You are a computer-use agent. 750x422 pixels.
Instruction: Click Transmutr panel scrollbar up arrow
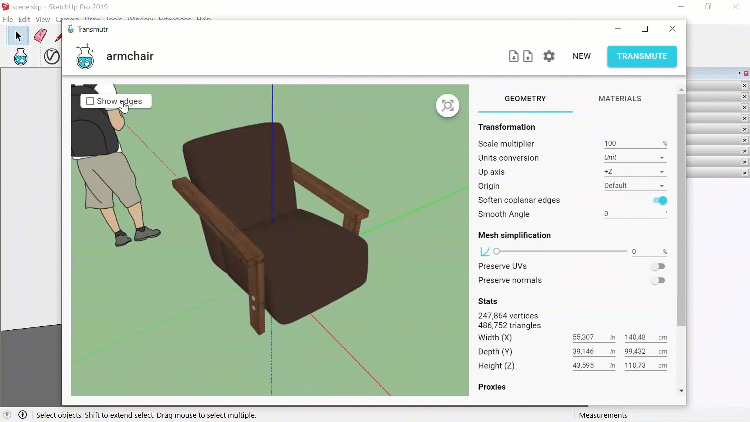681,89
